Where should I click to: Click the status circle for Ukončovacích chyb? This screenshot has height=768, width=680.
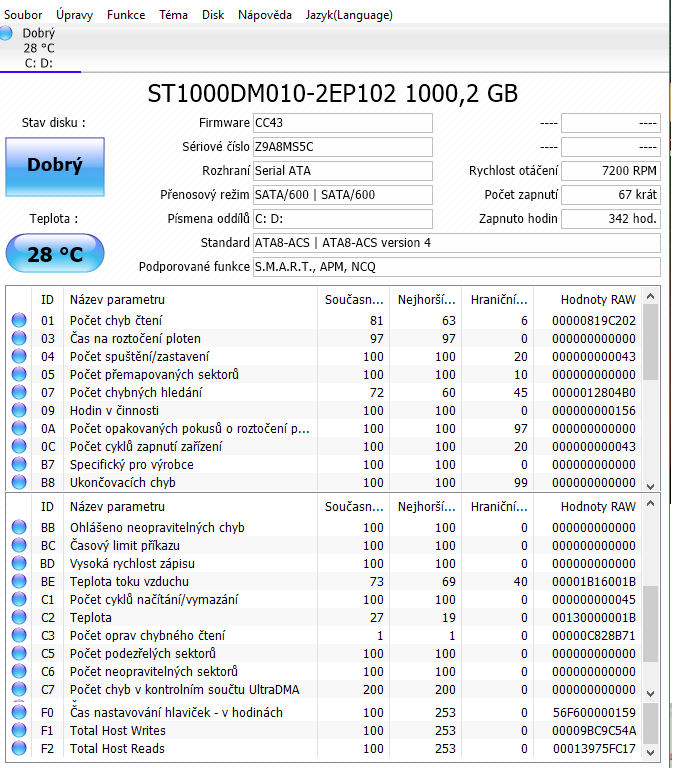[19, 482]
